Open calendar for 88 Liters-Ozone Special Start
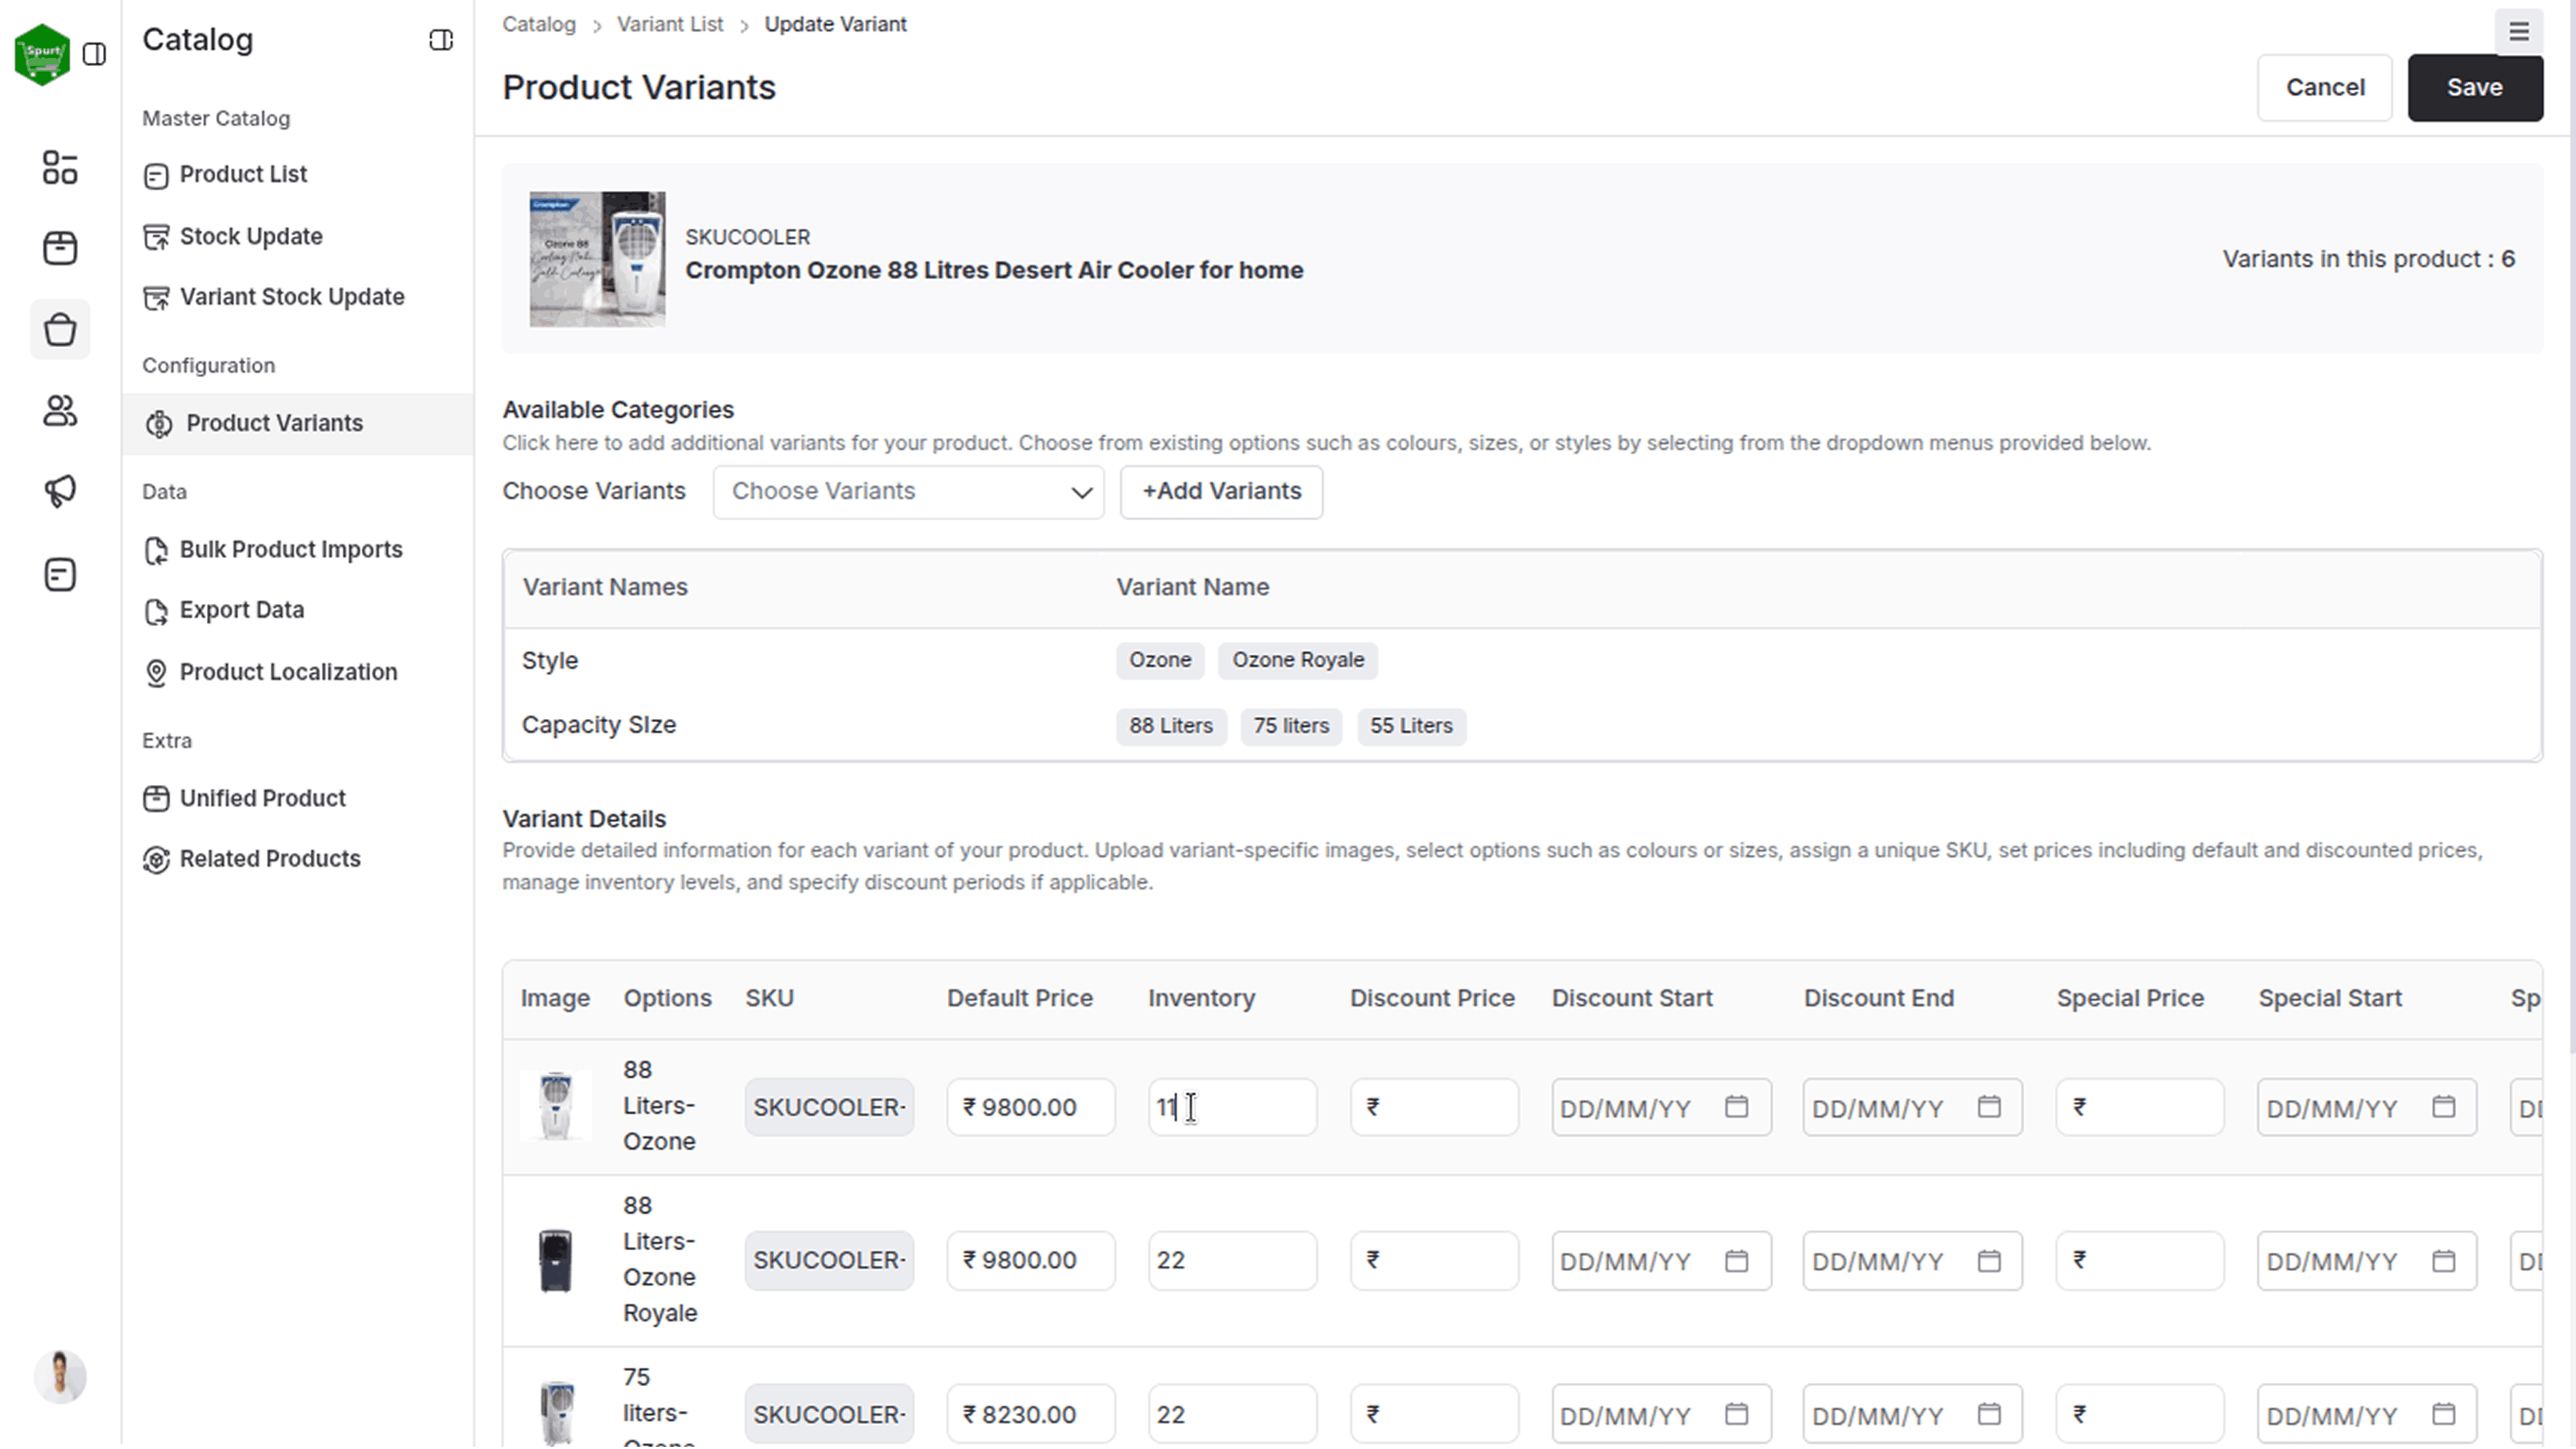 click(2444, 1107)
